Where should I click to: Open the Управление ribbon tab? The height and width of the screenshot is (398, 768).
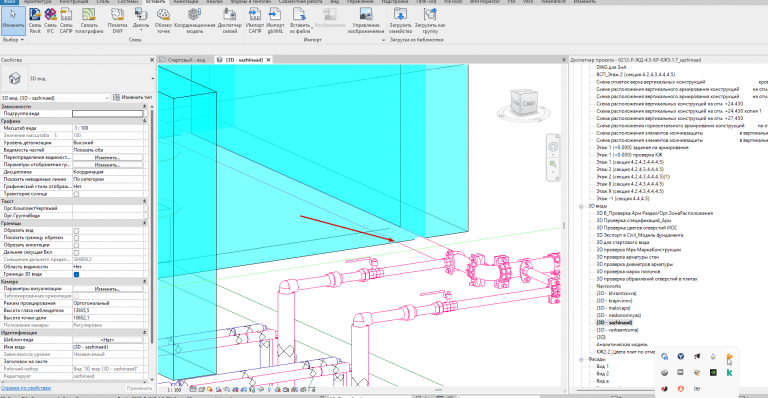tap(360, 1)
